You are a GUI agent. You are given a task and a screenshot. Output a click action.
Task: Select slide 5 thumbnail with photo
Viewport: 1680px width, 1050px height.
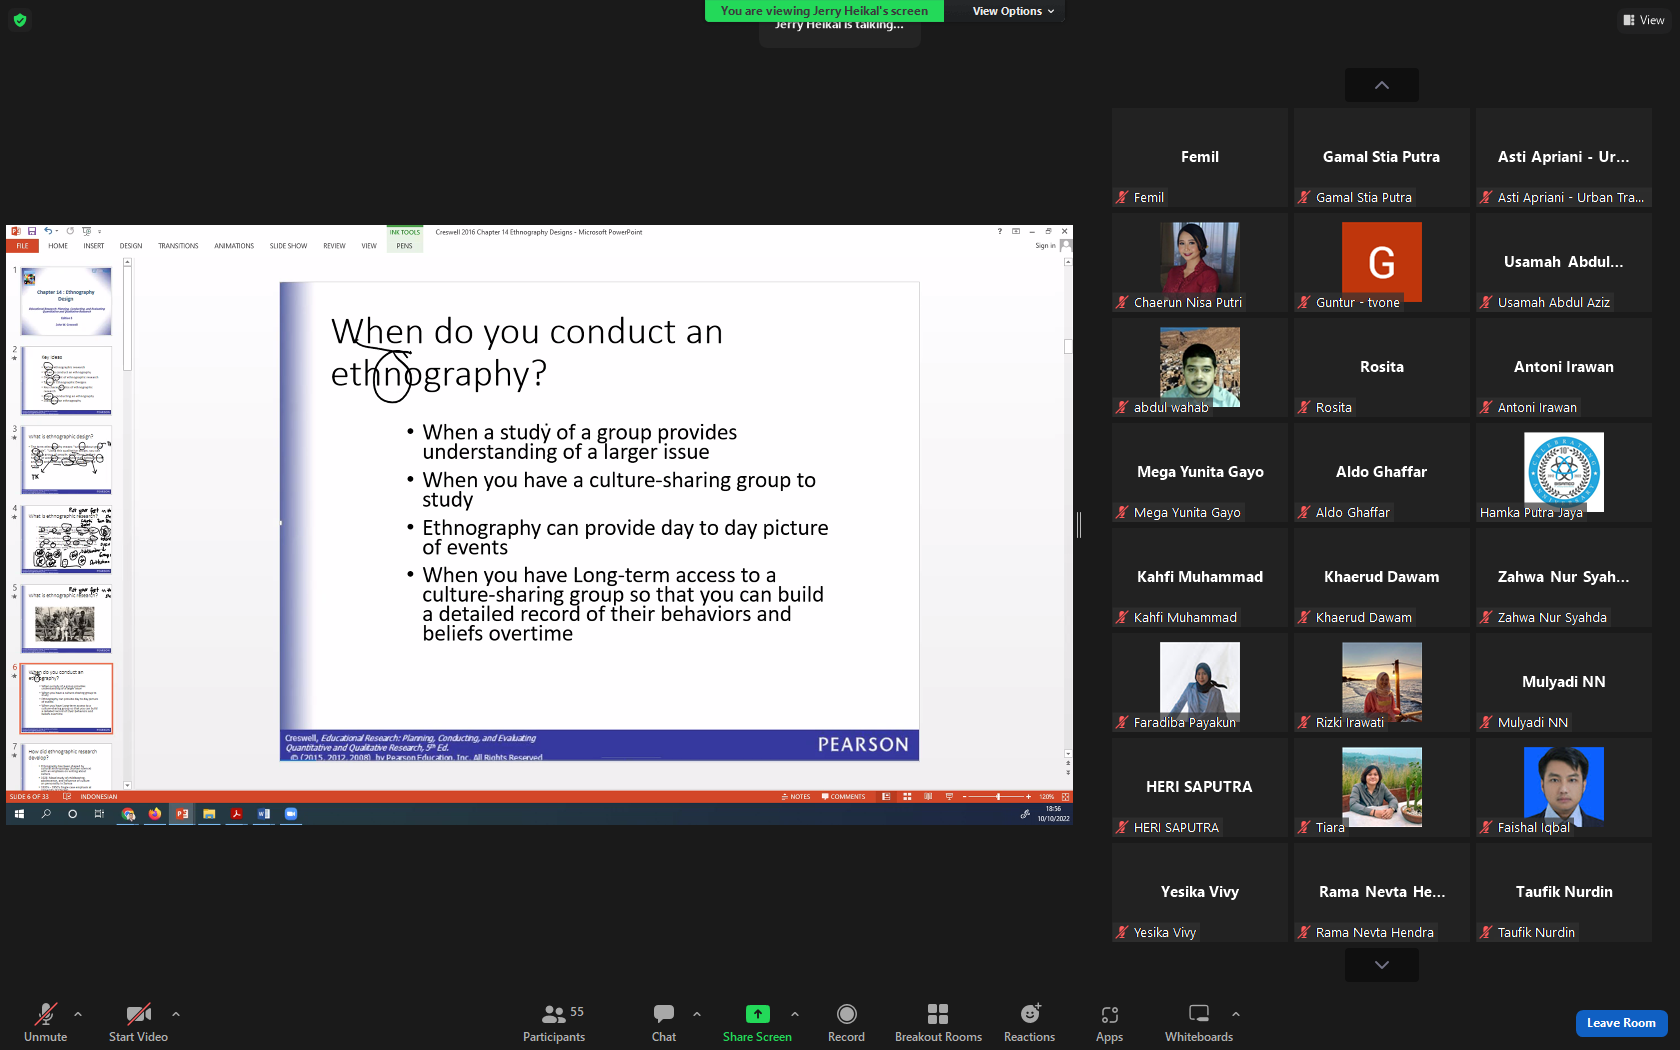tap(66, 619)
